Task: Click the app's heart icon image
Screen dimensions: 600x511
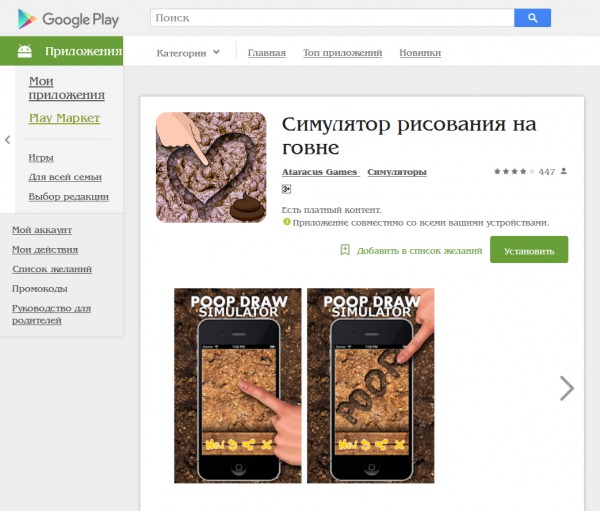Action: tap(211, 167)
